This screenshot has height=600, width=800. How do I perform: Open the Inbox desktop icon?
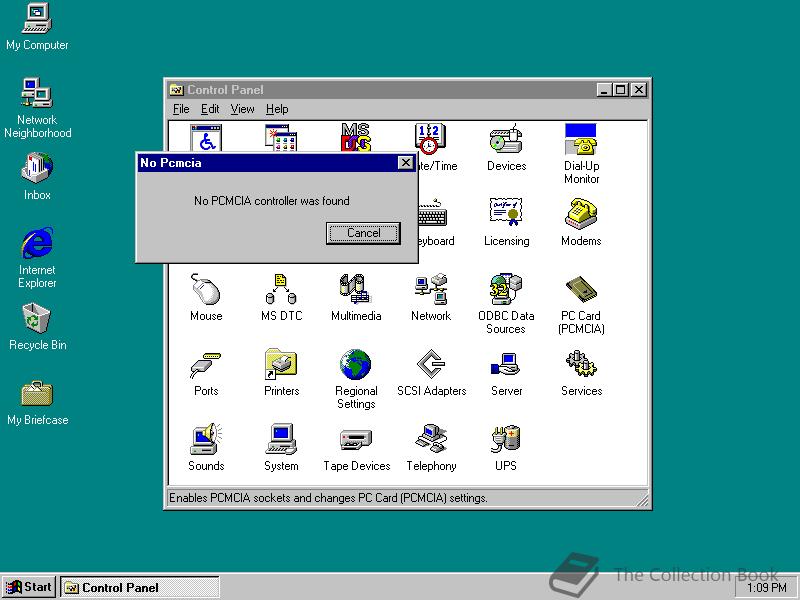[37, 167]
